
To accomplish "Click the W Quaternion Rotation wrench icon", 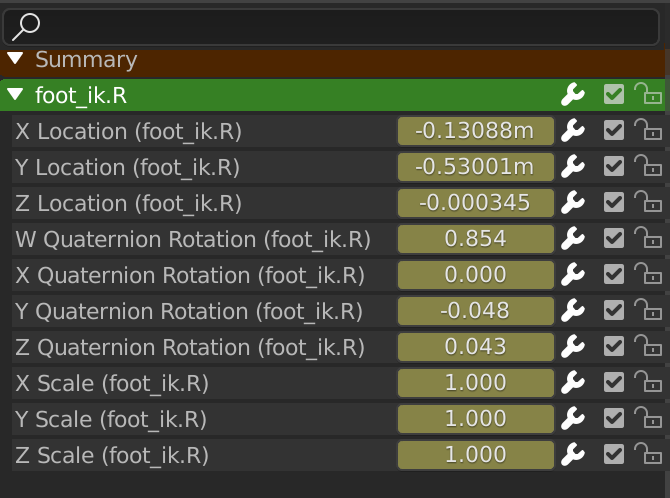I will (x=573, y=239).
